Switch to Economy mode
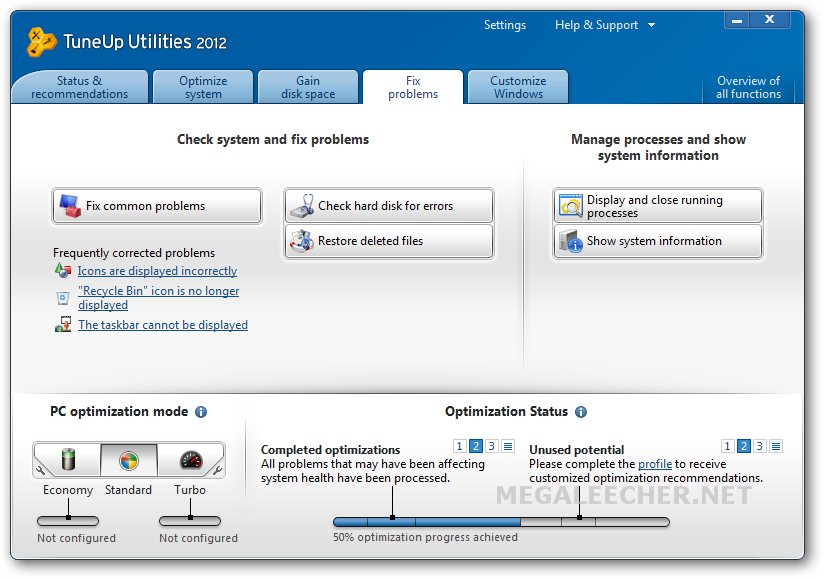823x578 pixels. (x=68, y=460)
